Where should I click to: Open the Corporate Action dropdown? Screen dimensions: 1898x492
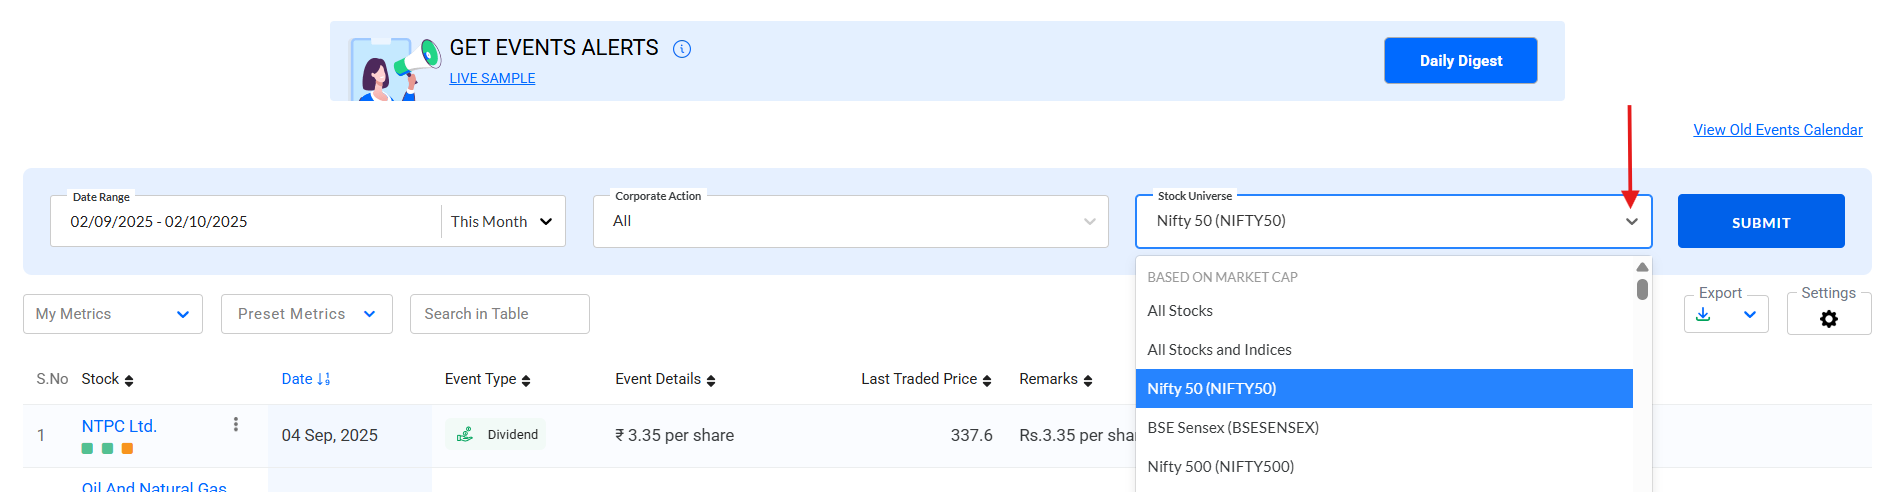tap(851, 221)
